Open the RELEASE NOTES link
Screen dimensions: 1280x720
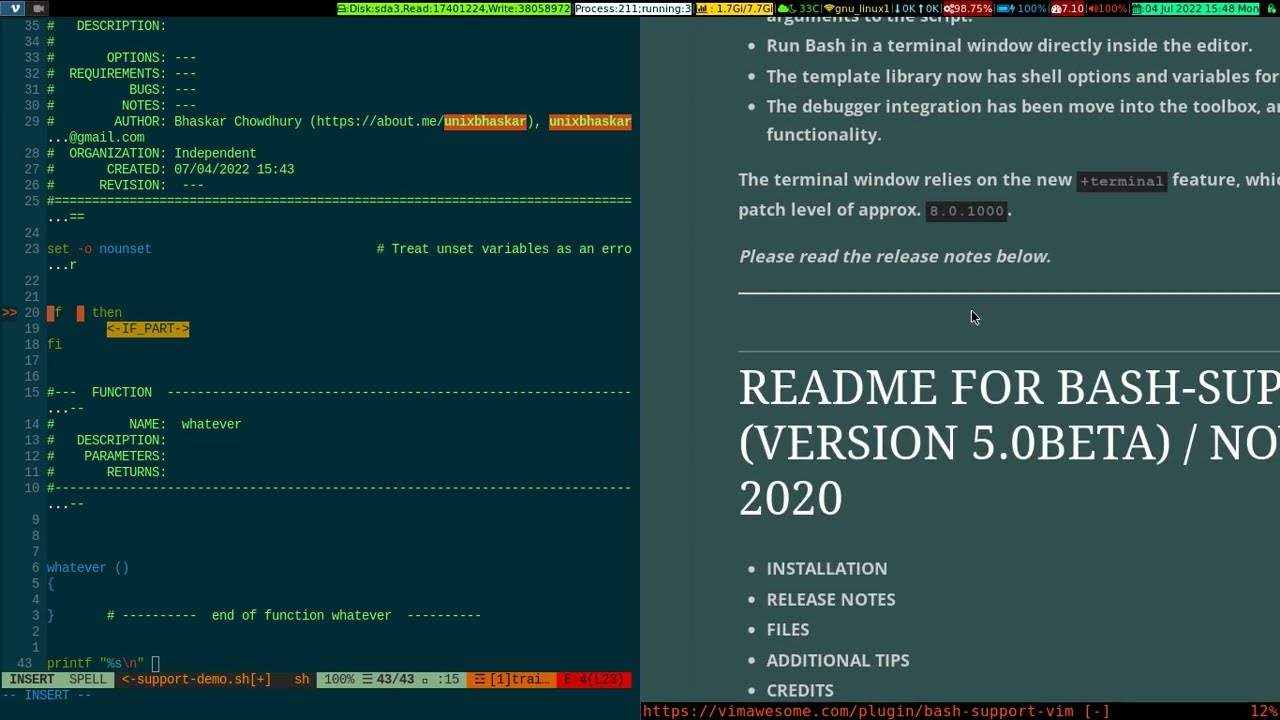pos(830,599)
